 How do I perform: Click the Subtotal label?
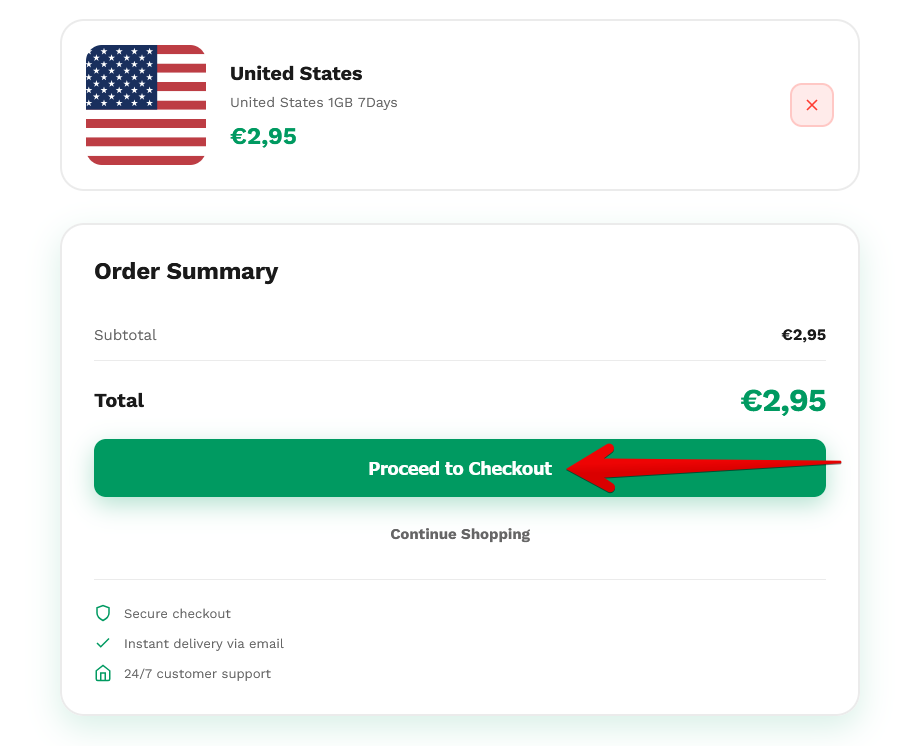(125, 335)
